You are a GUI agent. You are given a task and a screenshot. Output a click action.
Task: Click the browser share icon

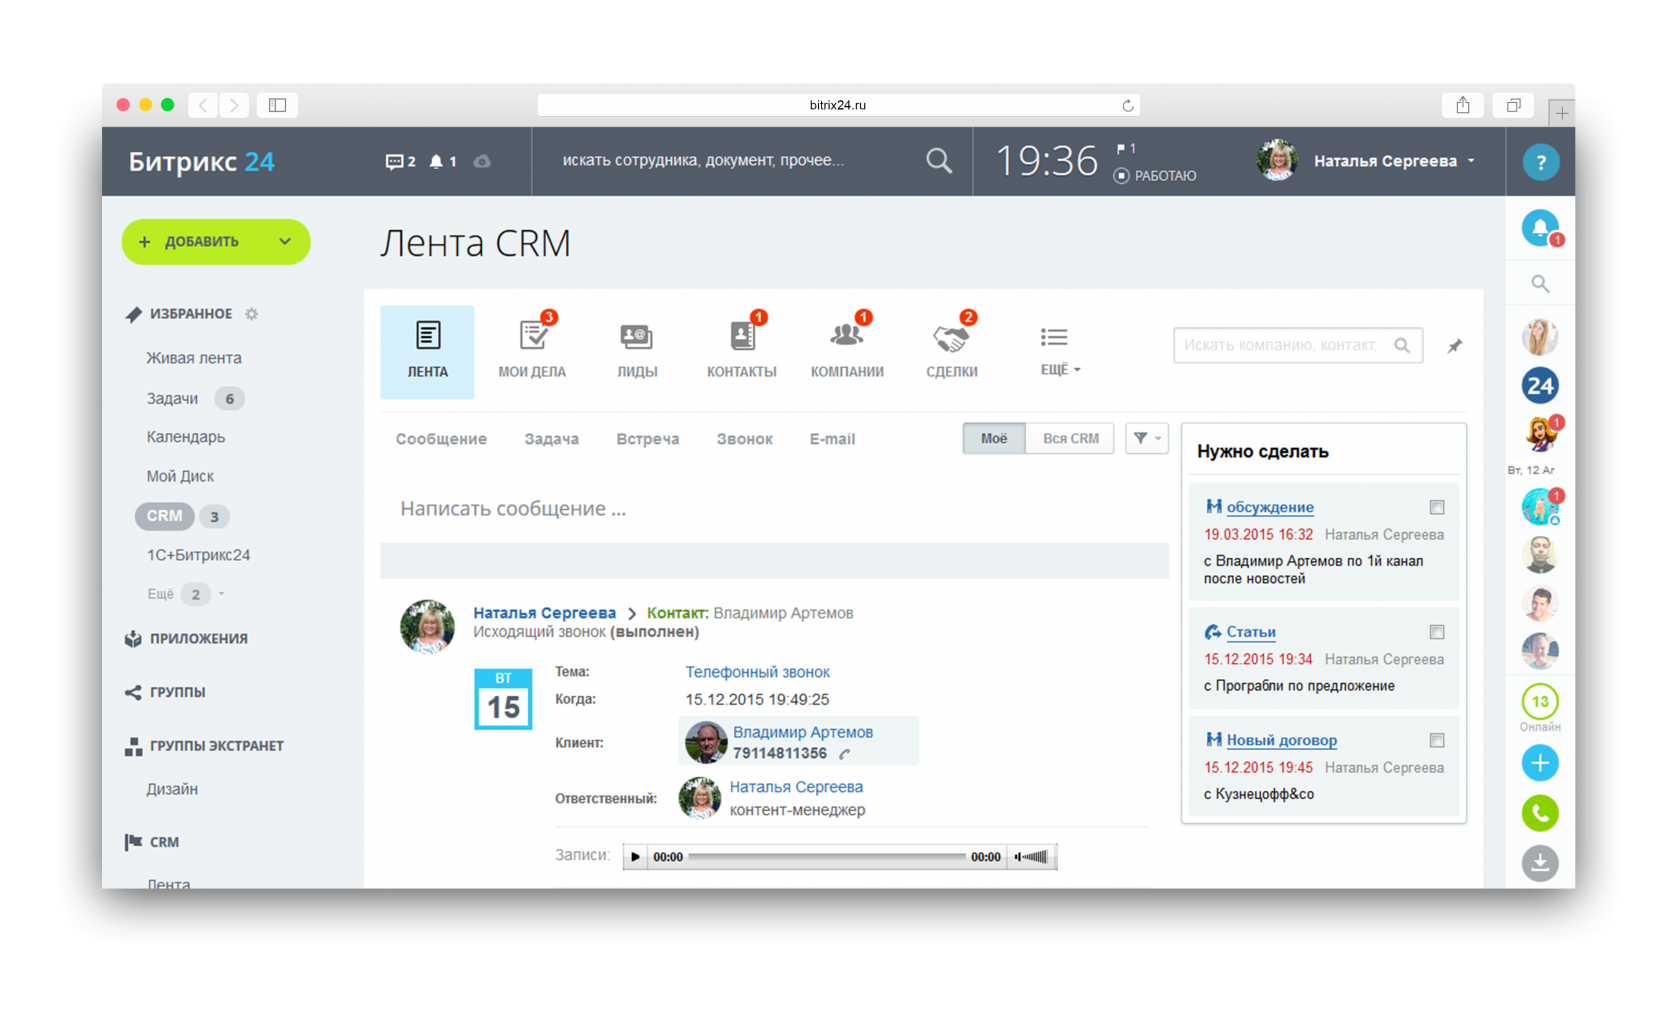tap(1462, 105)
